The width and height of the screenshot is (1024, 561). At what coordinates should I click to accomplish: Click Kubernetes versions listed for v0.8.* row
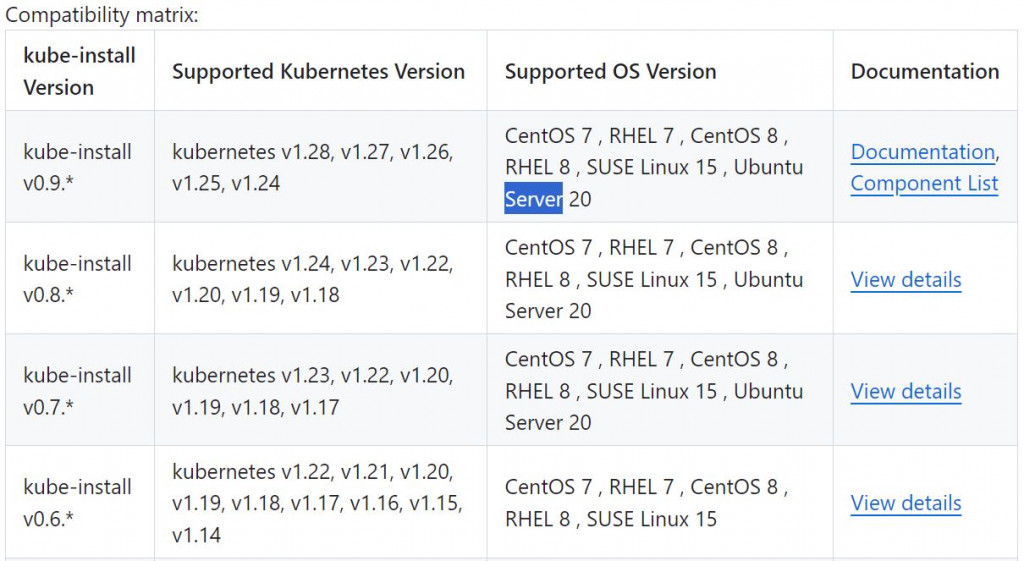(312, 279)
